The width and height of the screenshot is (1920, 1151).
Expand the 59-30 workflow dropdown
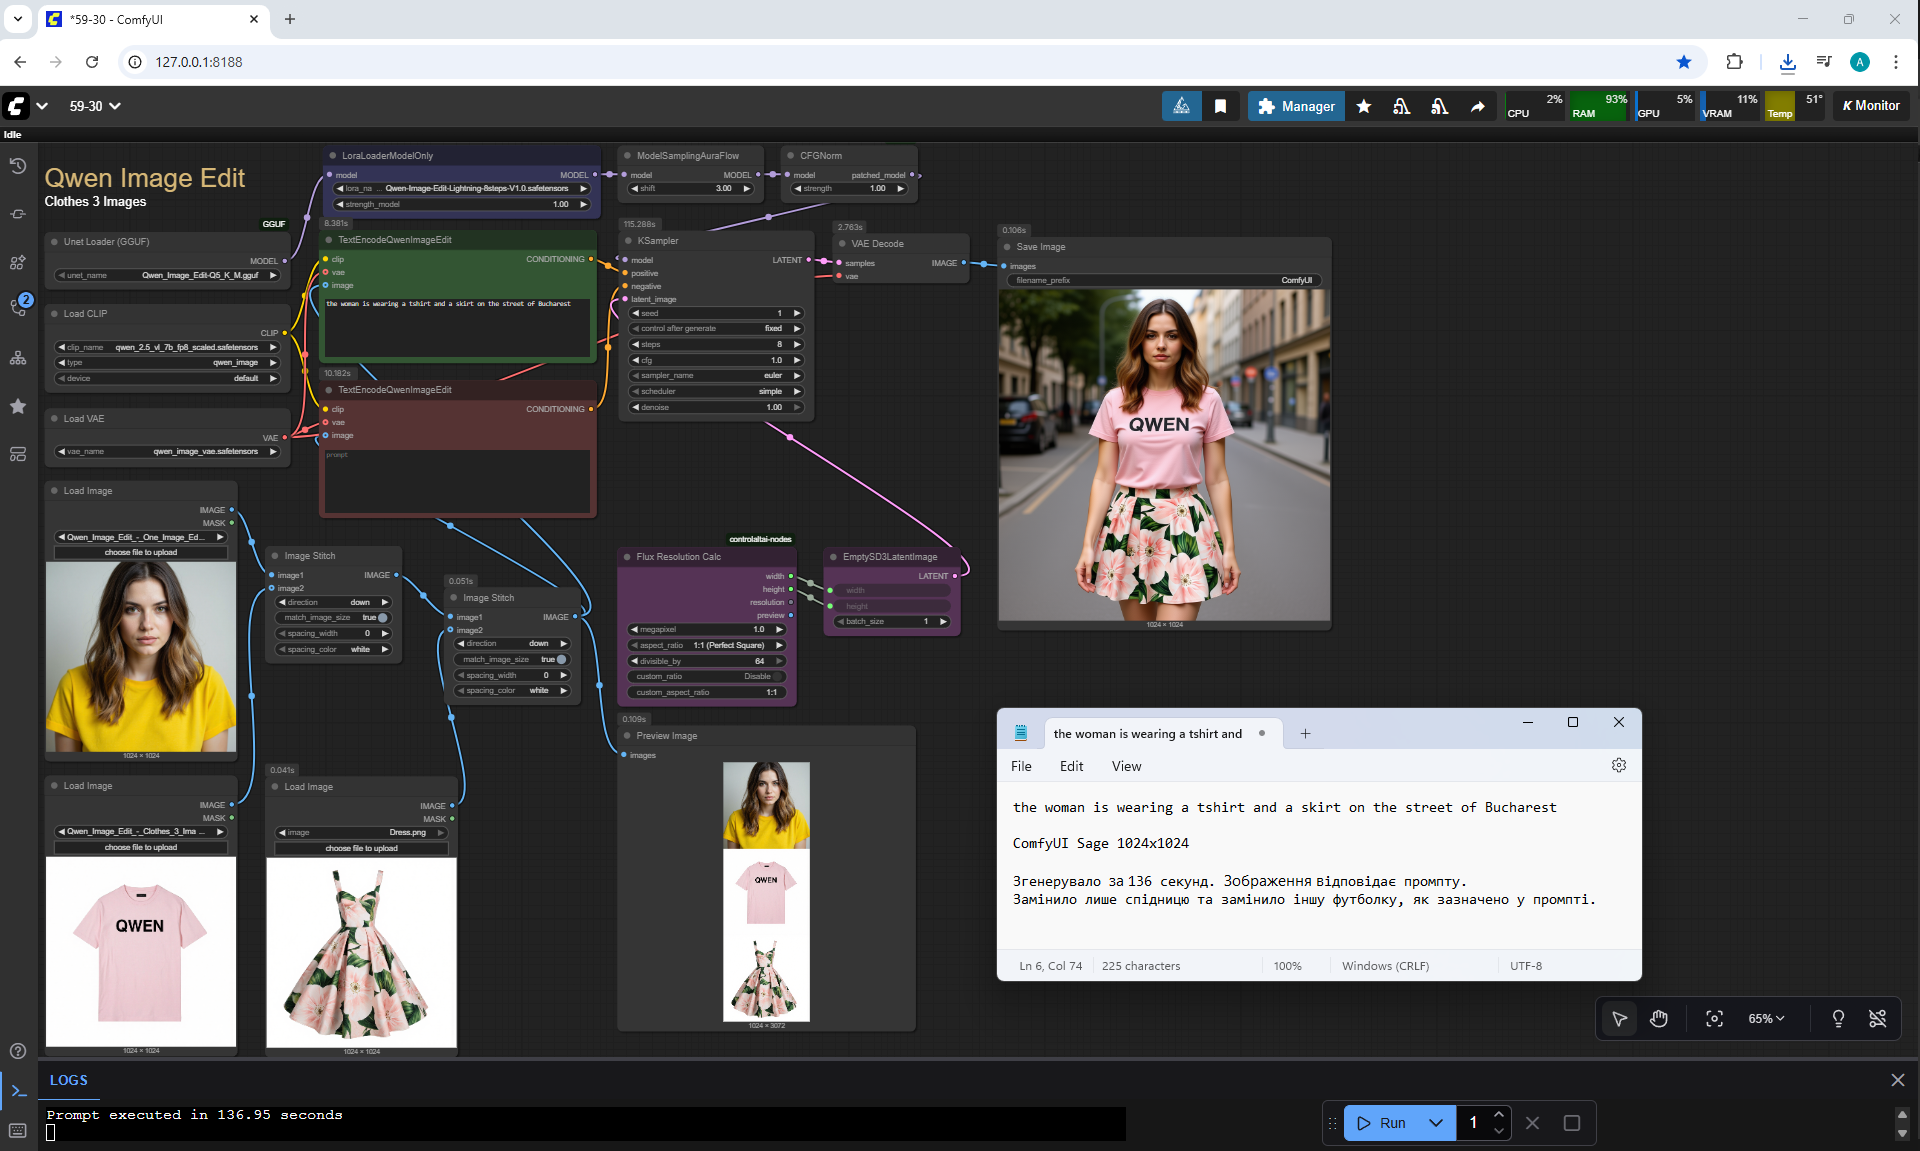115,106
